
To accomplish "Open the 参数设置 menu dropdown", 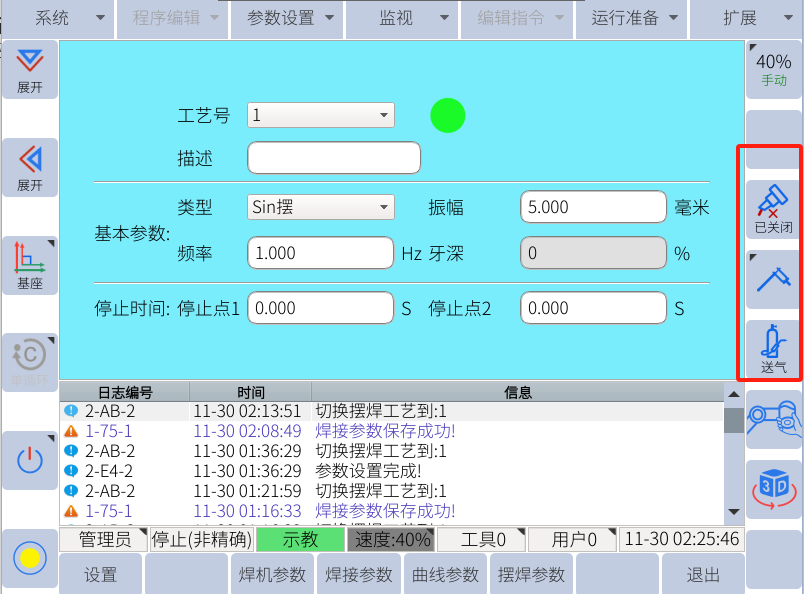I will 287,18.
